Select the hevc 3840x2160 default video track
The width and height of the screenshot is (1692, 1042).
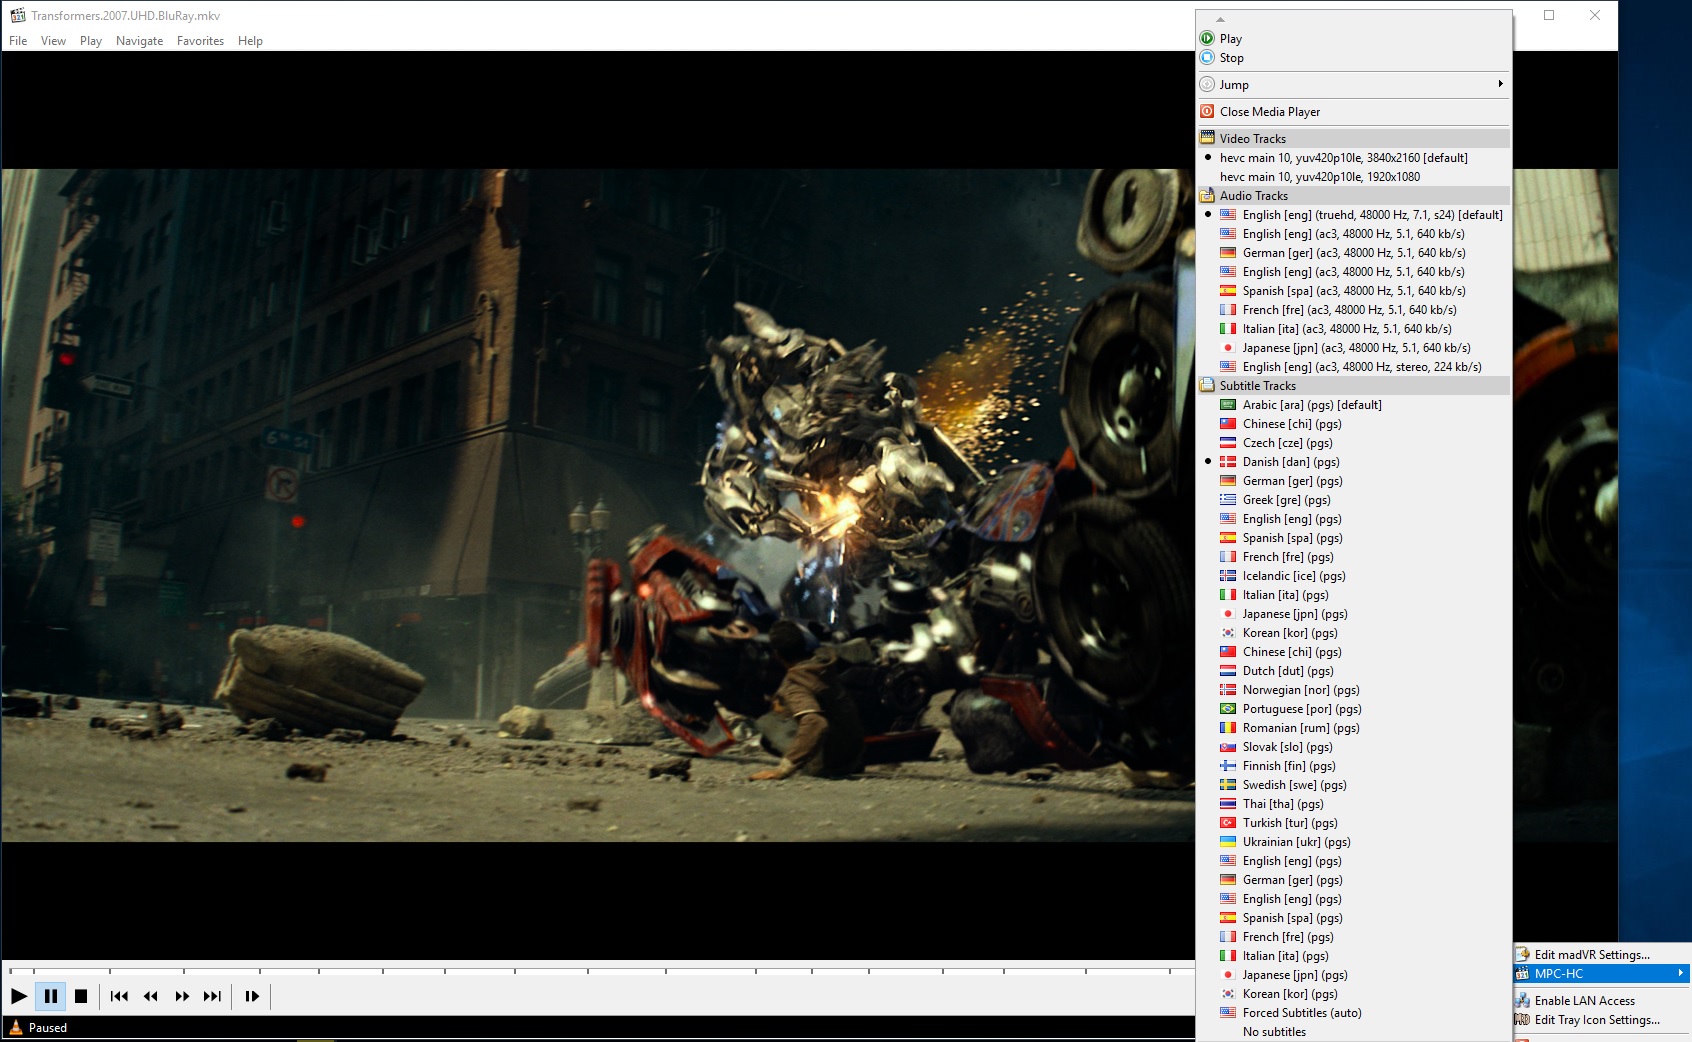coord(1354,158)
